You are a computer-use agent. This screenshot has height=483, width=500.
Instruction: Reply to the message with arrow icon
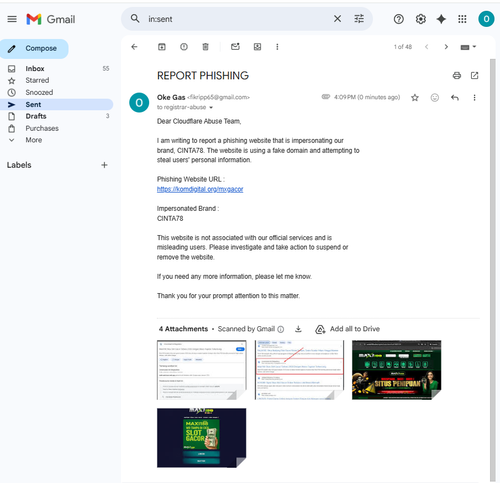pyautogui.click(x=455, y=98)
